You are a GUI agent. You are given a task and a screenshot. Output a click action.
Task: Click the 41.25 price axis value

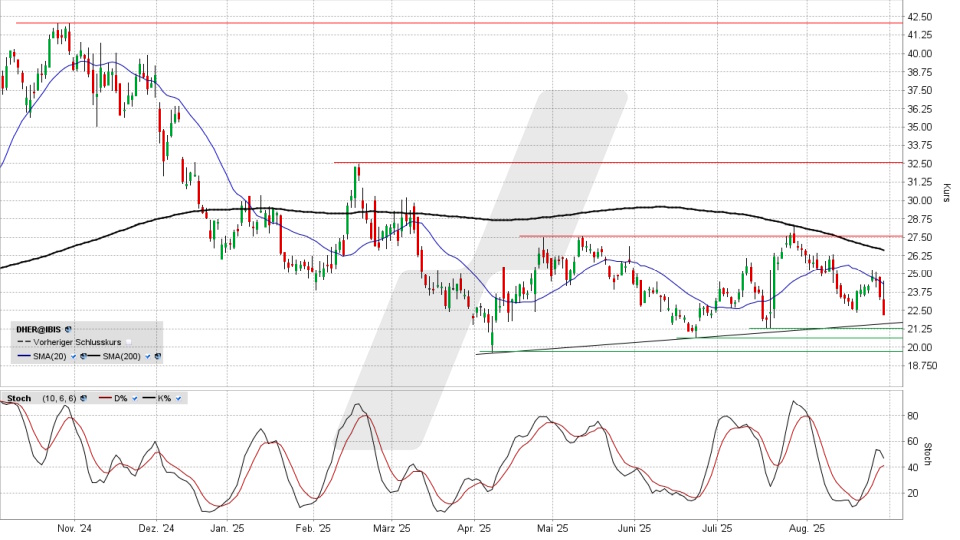[920, 35]
